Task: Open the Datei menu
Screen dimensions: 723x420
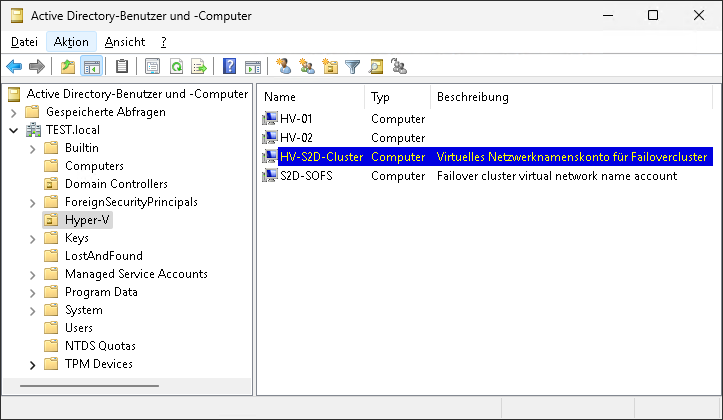Action: click(x=24, y=42)
